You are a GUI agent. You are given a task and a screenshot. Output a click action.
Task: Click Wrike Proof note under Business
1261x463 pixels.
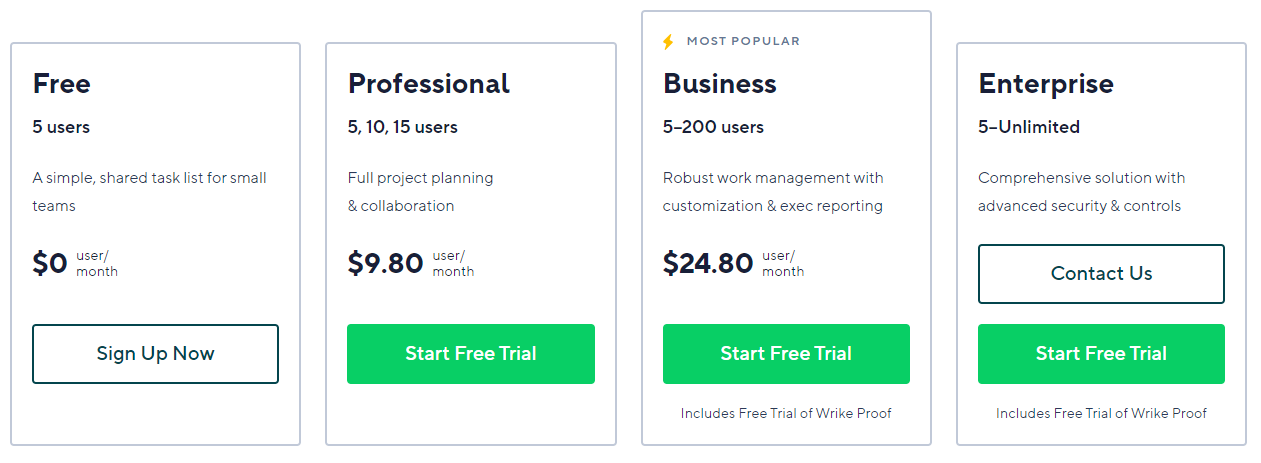(x=786, y=413)
